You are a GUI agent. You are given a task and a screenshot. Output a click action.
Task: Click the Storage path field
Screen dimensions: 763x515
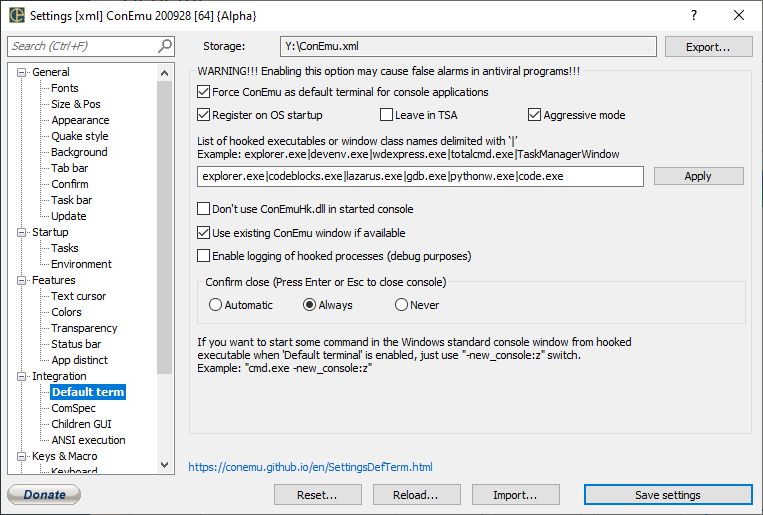(x=468, y=46)
